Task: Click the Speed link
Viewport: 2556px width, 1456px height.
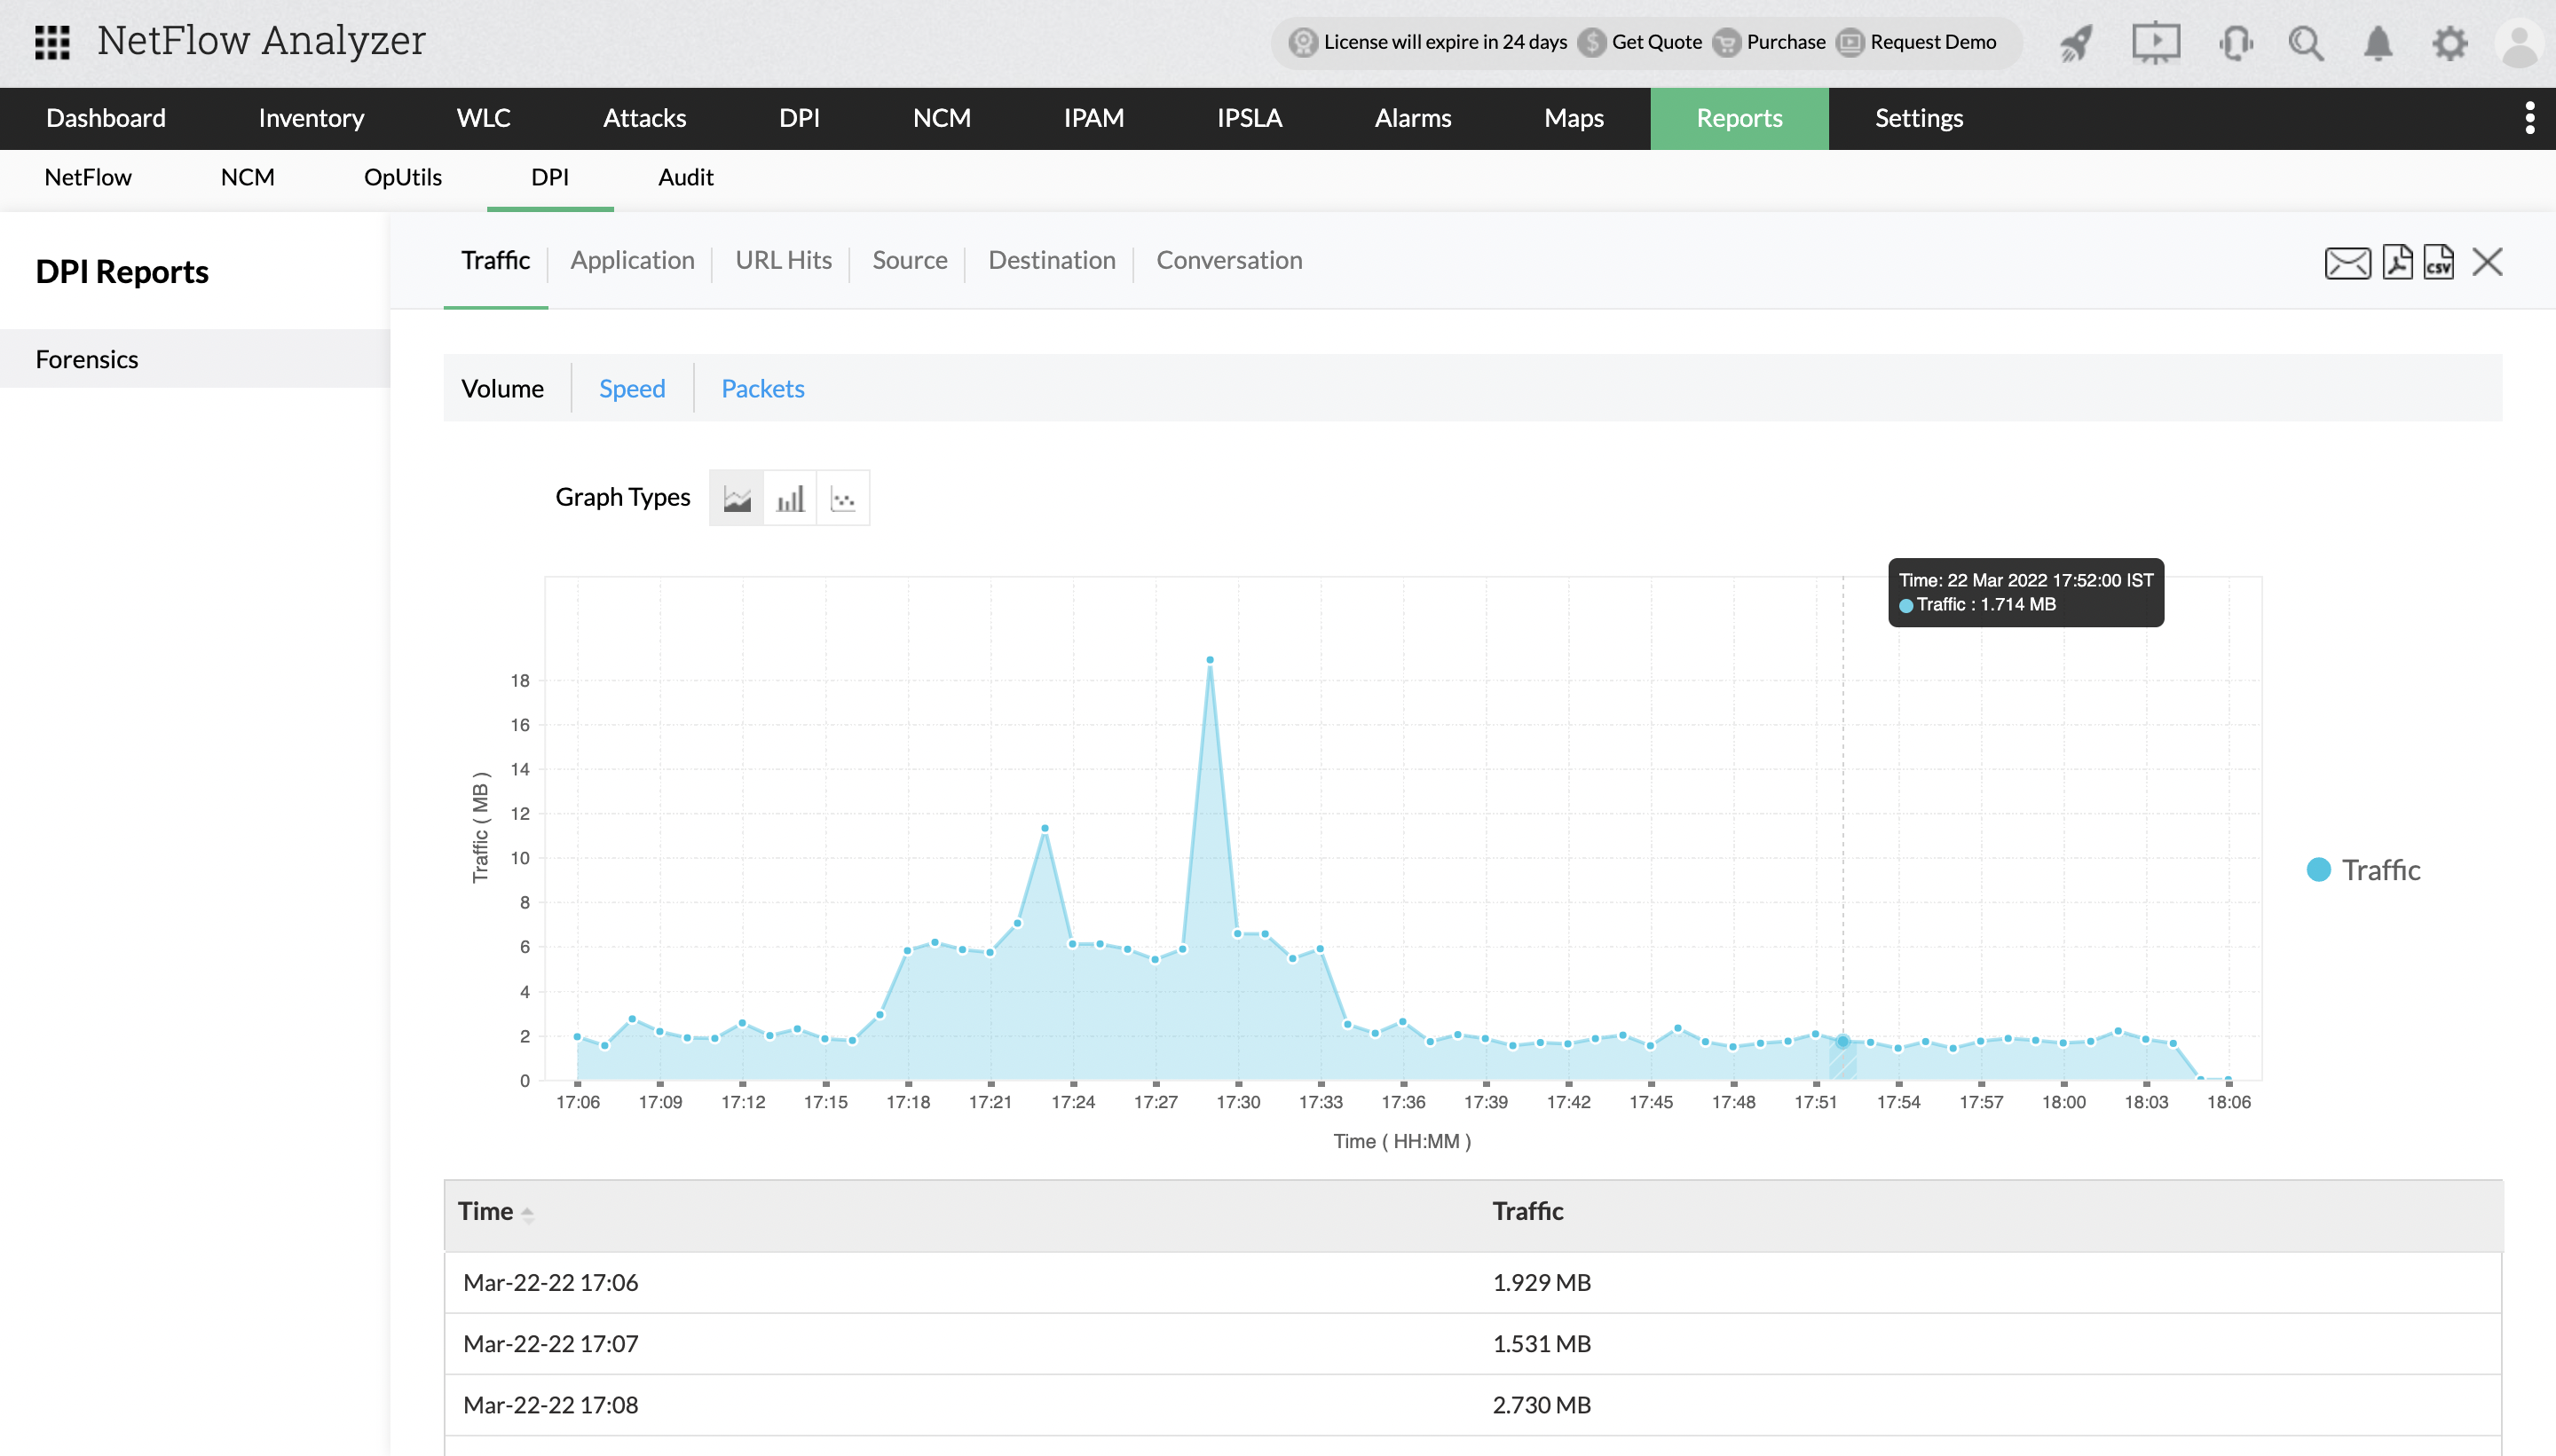Action: pyautogui.click(x=631, y=388)
